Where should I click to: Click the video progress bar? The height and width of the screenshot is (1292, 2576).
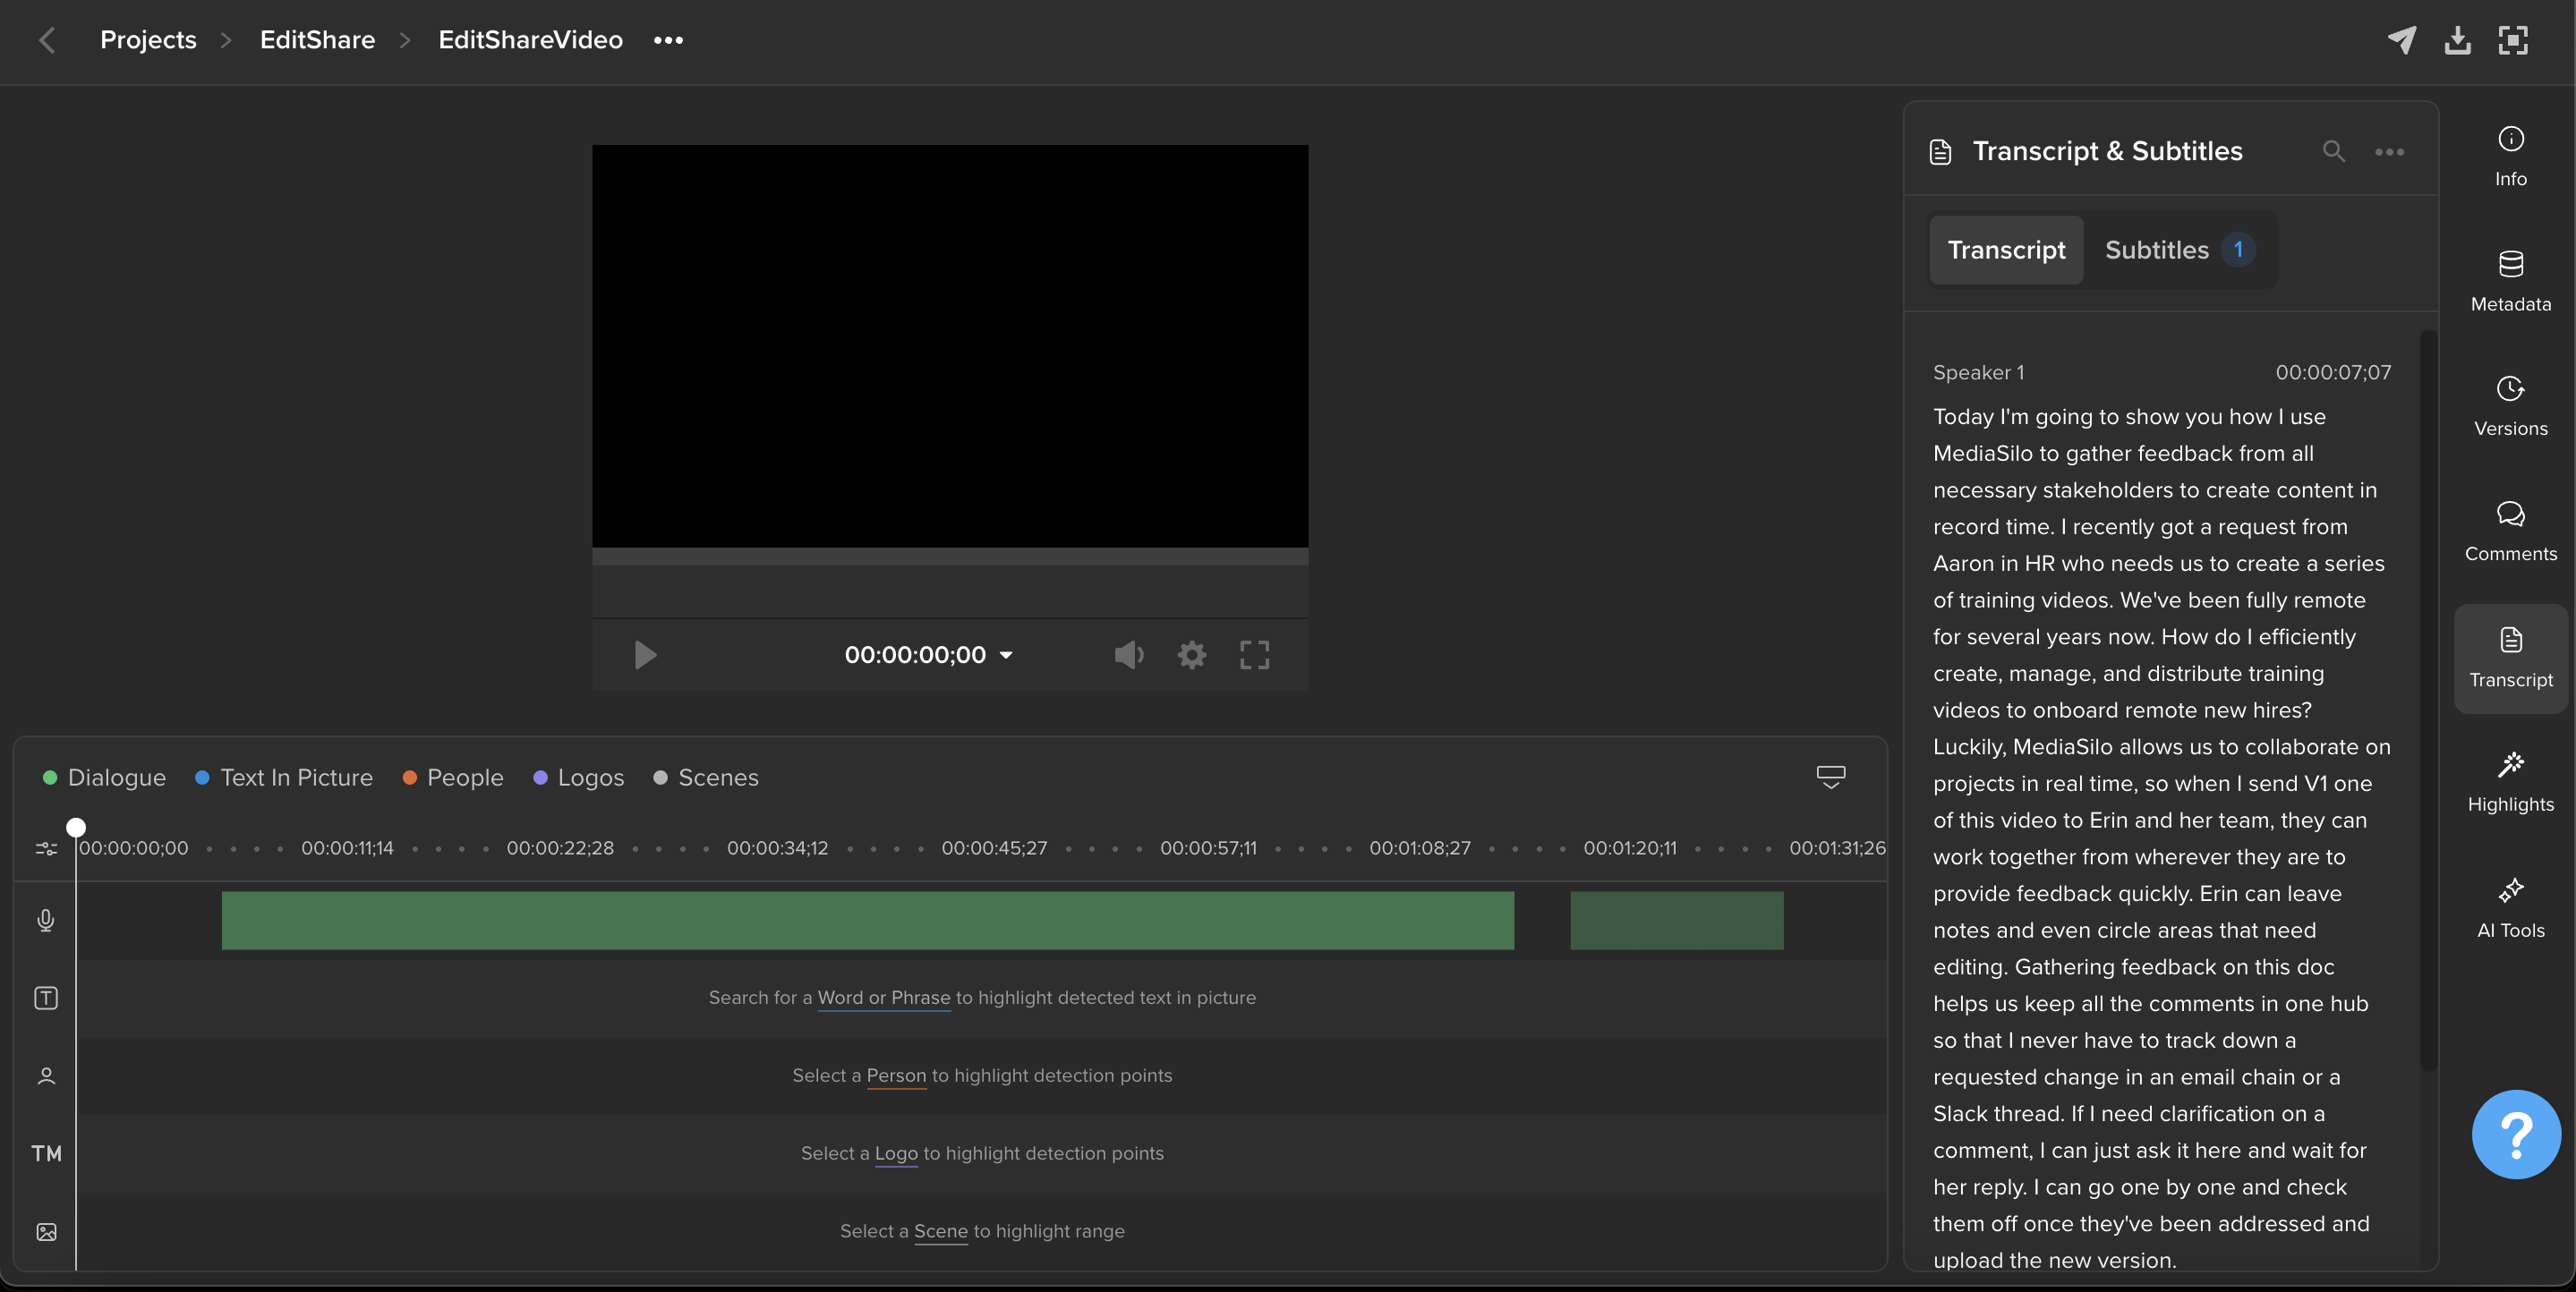(x=950, y=556)
